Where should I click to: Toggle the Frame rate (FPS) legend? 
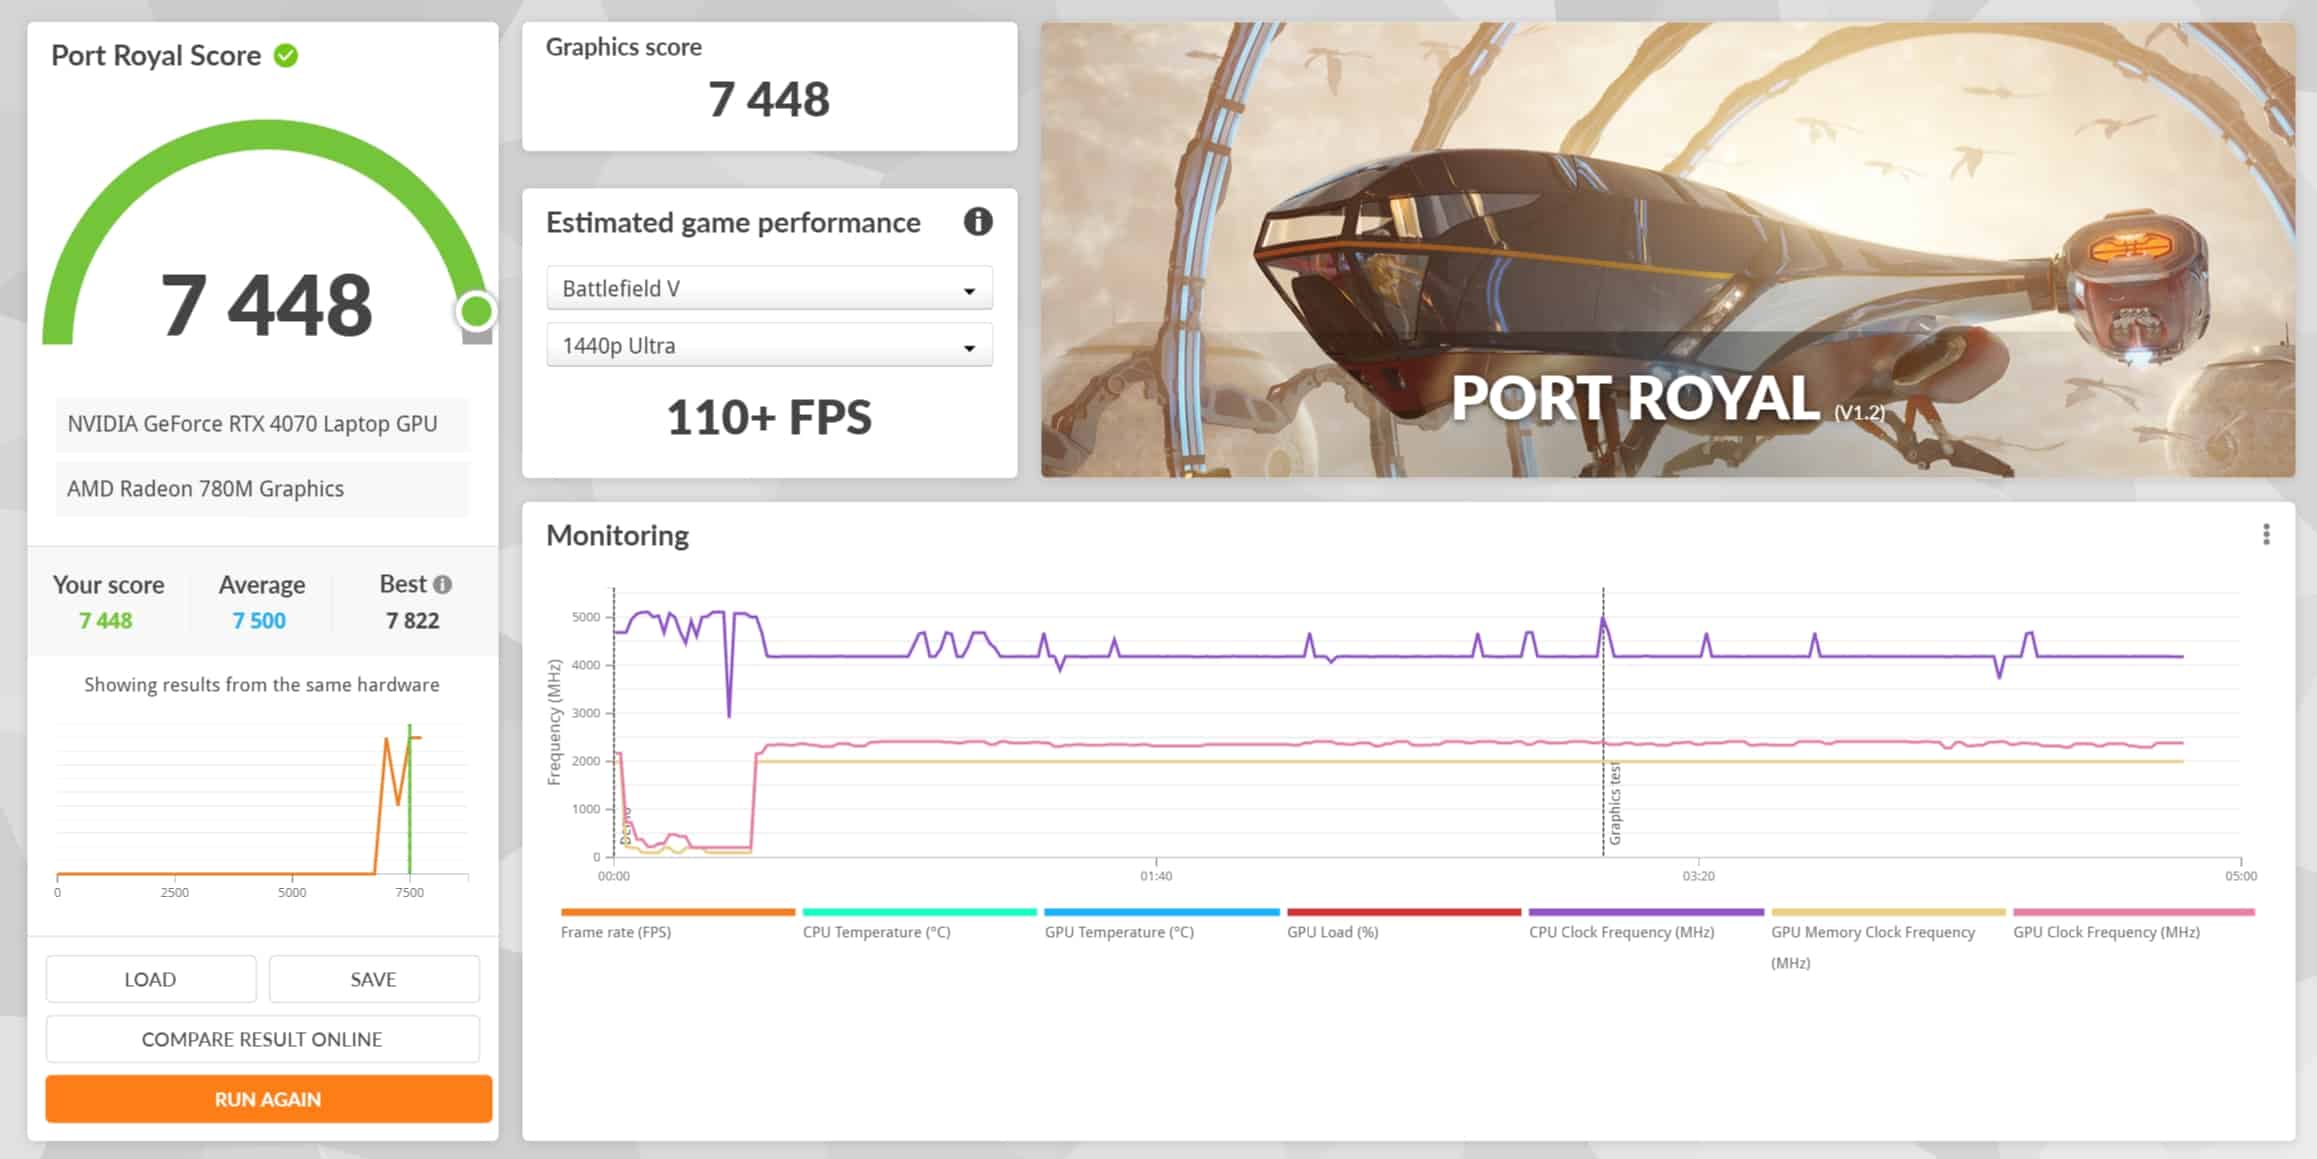616,932
